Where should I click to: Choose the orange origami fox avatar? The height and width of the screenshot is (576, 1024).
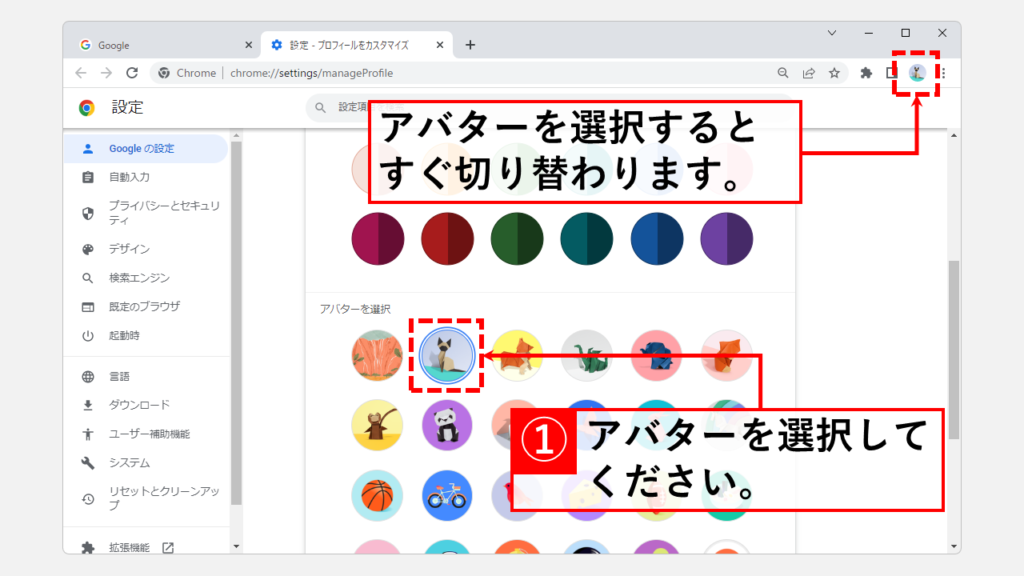coord(726,355)
